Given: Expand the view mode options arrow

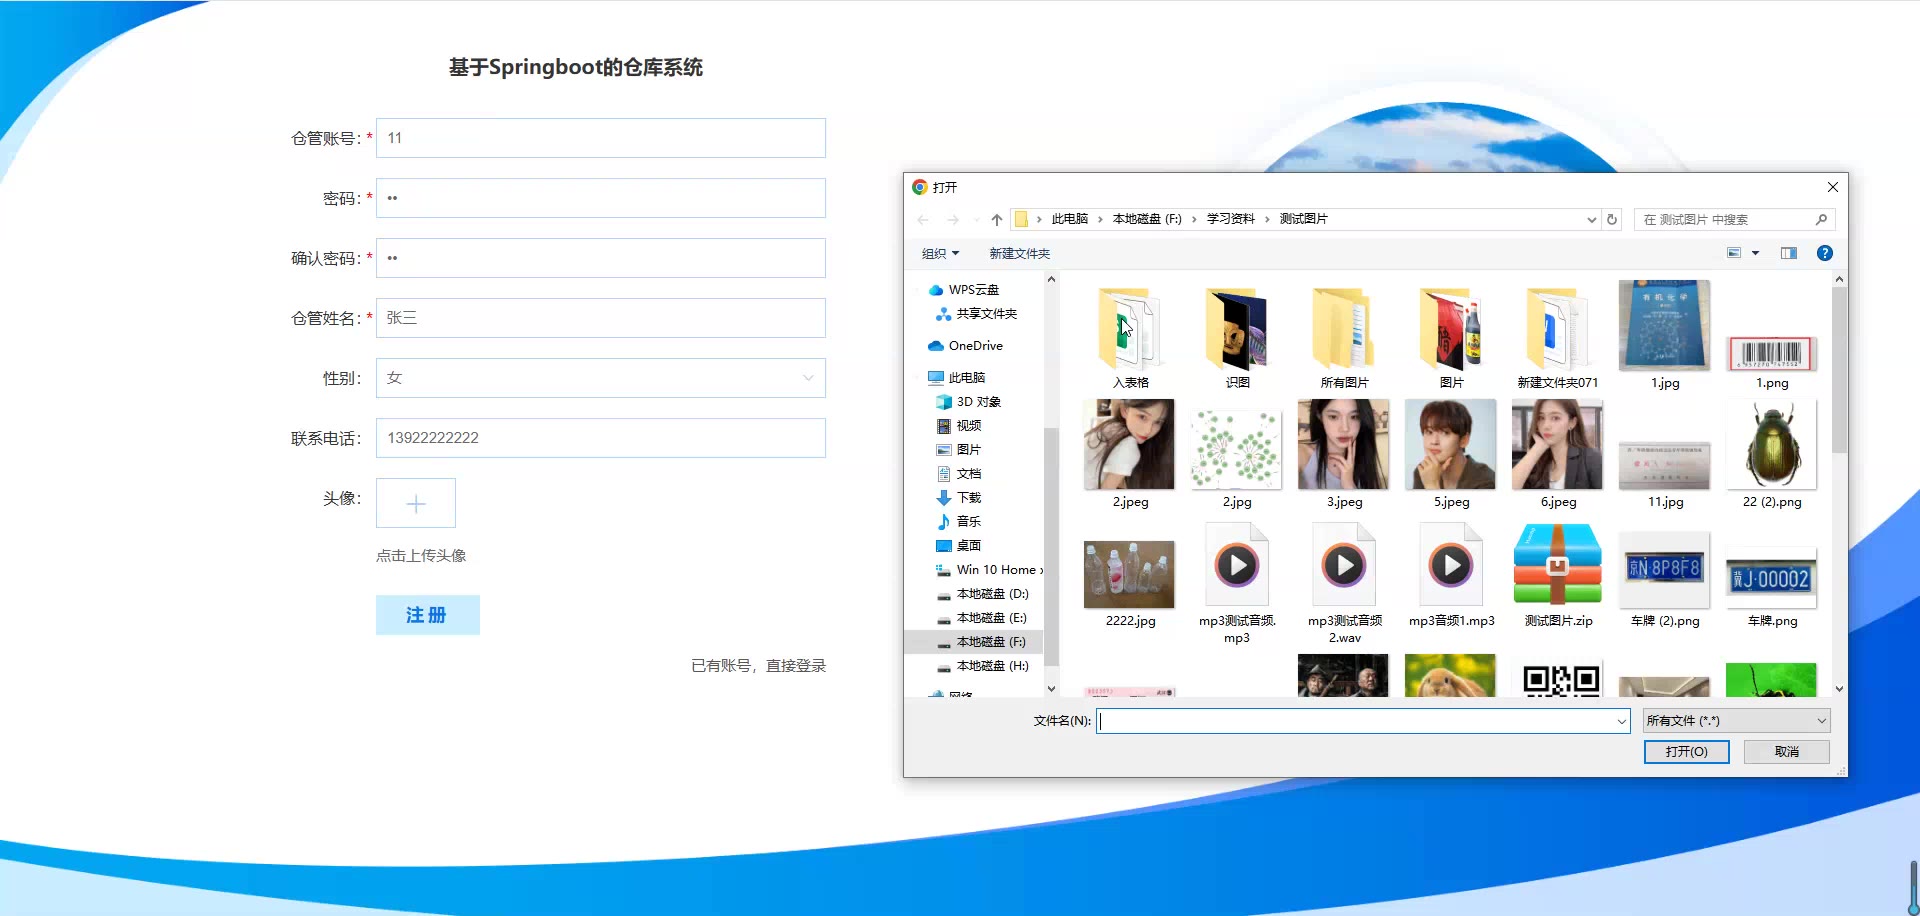Looking at the screenshot, I should (1755, 254).
